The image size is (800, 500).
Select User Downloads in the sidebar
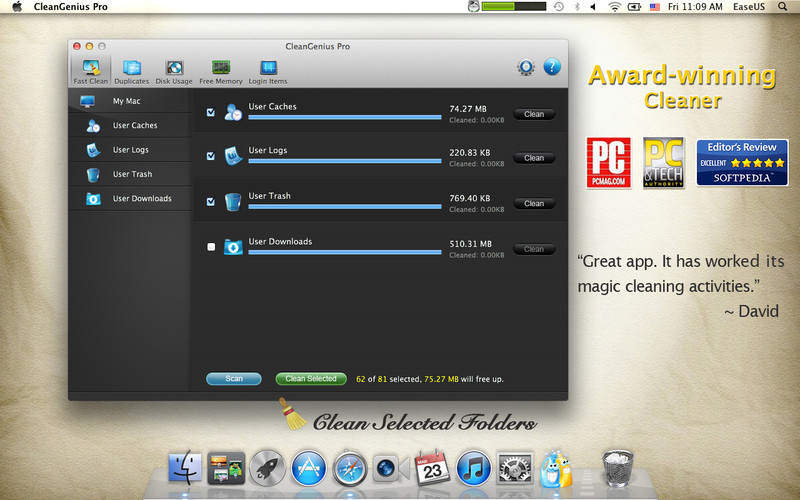point(130,199)
